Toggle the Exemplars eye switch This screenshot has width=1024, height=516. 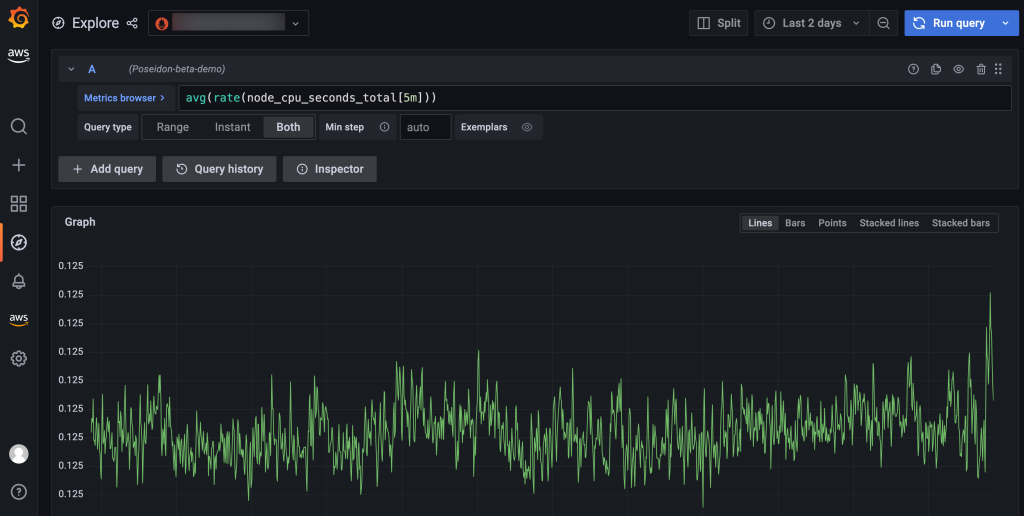tap(527, 127)
